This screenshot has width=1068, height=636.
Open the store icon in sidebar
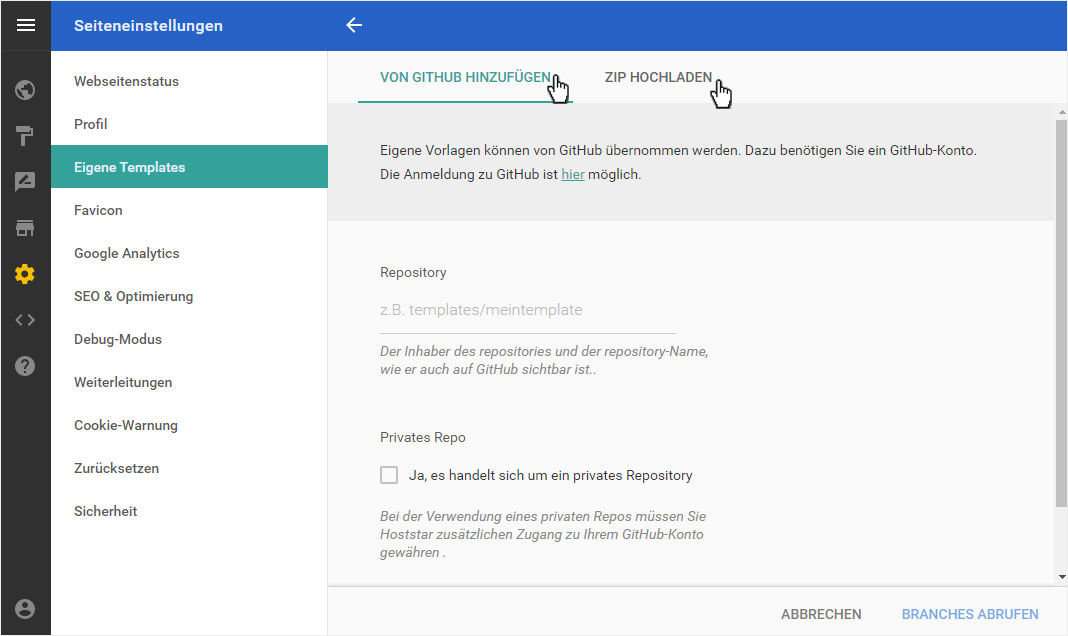pyautogui.click(x=25, y=228)
